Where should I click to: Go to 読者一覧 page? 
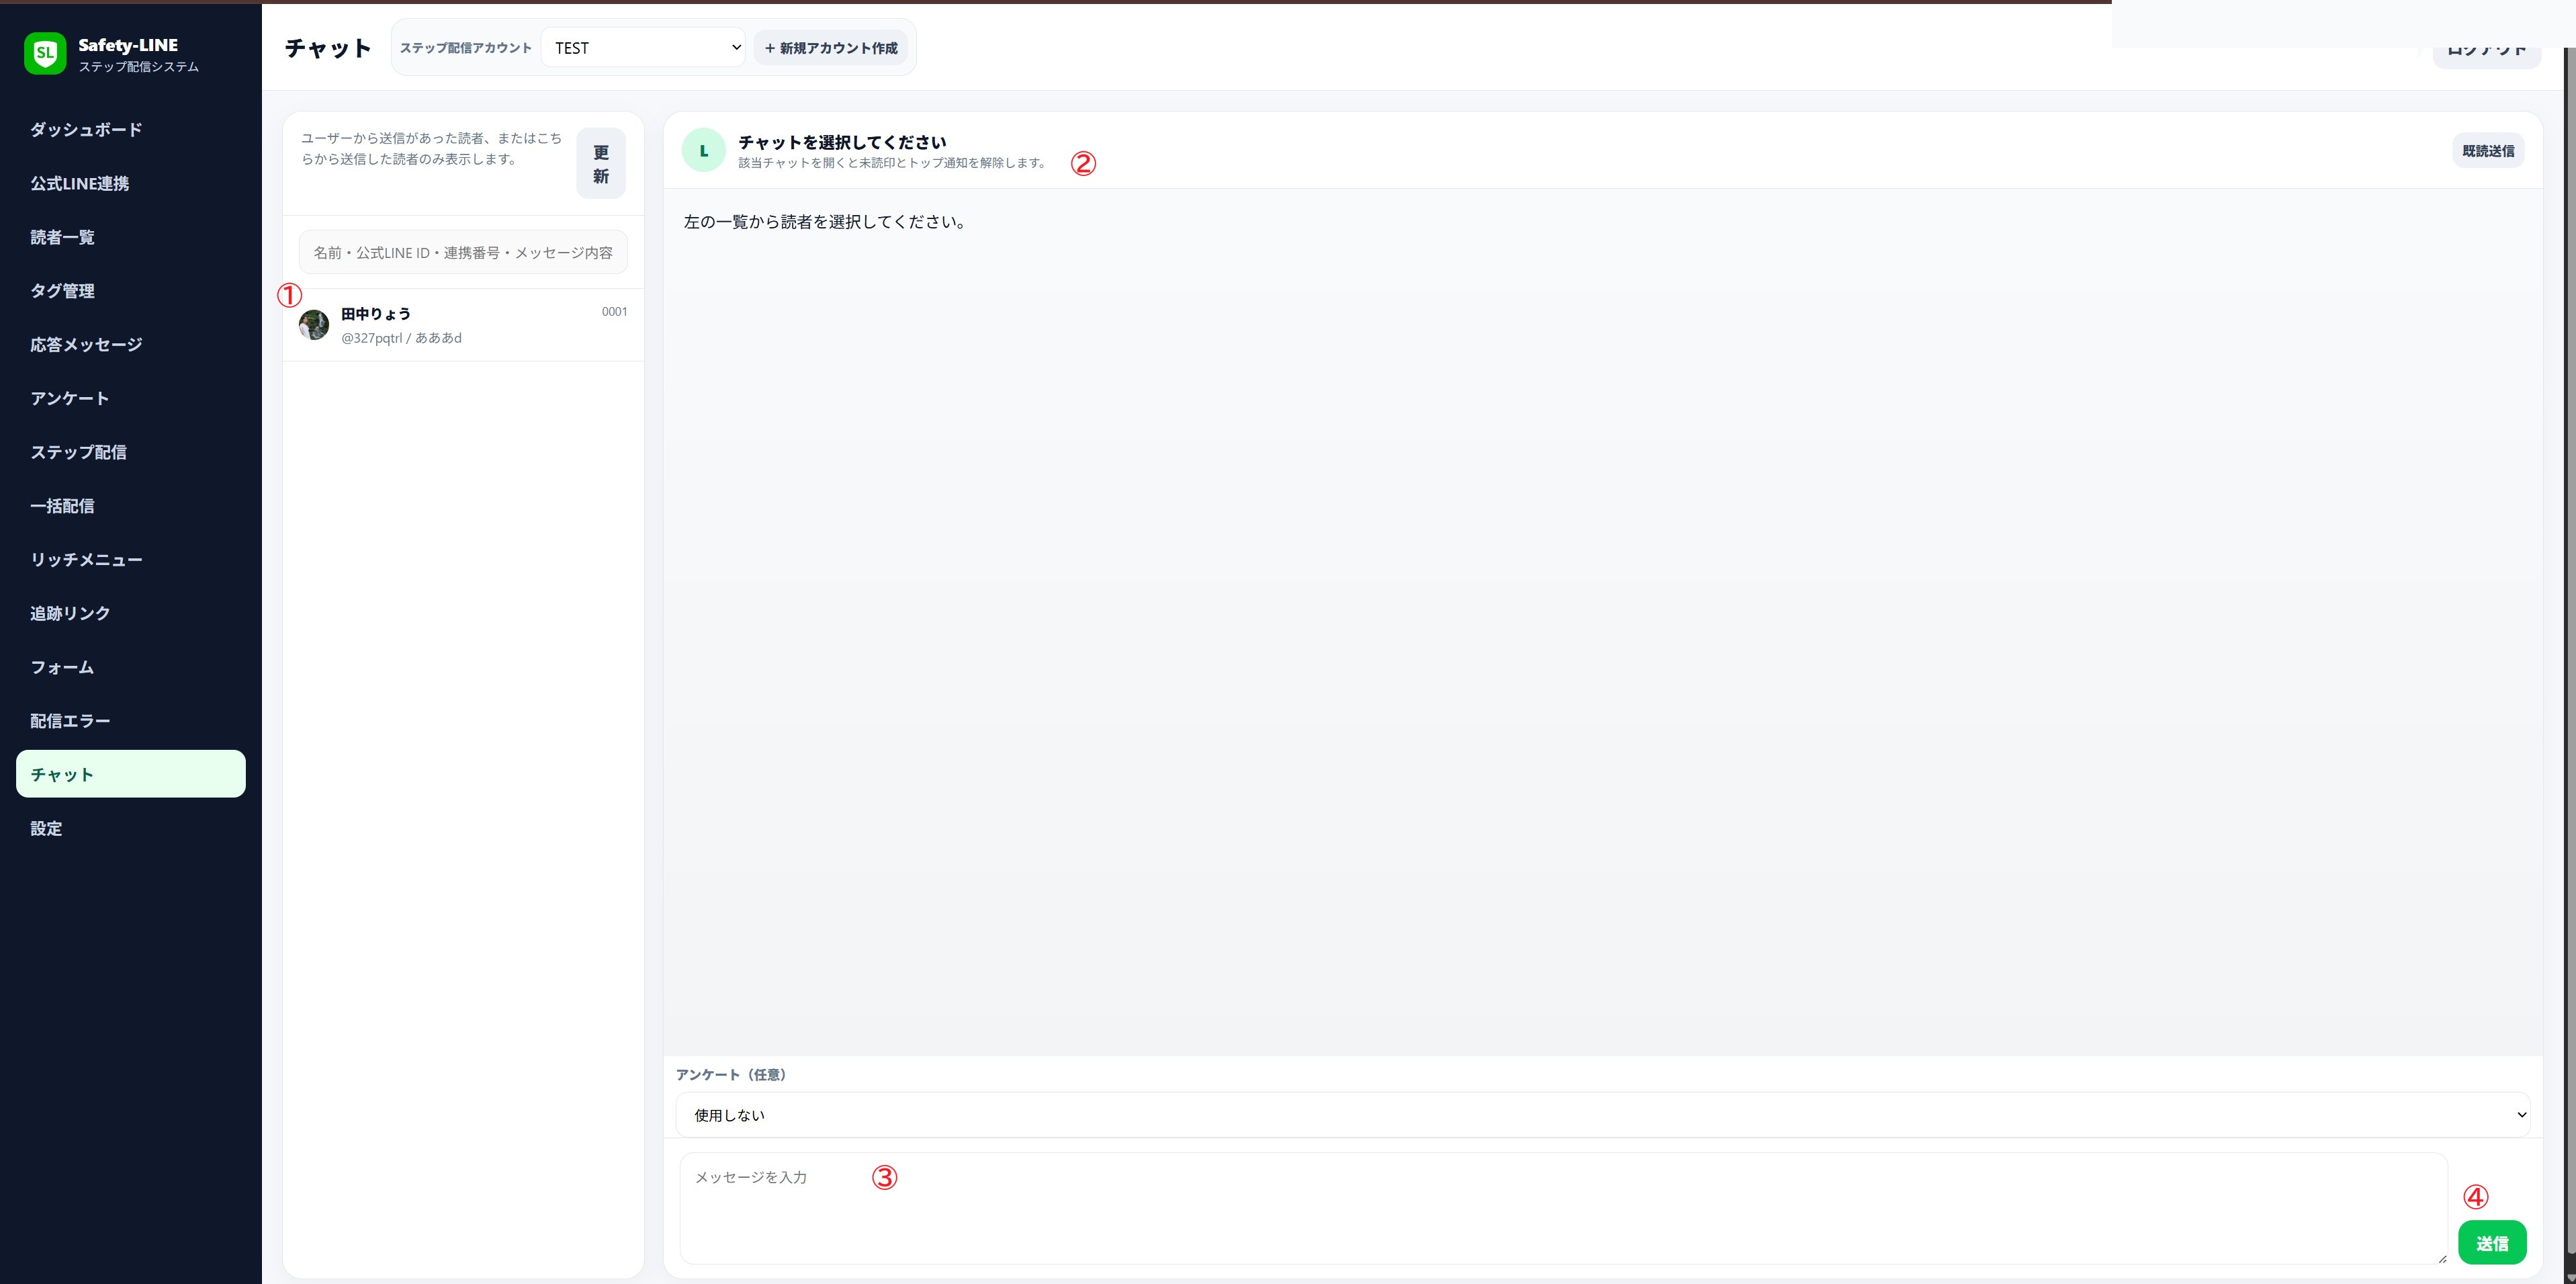point(130,237)
